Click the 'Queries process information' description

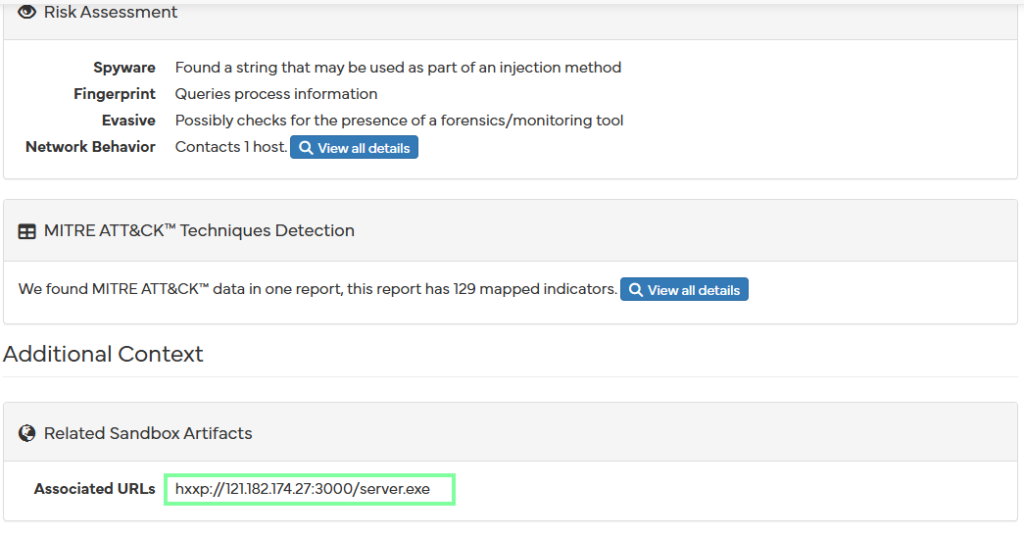tap(276, 94)
